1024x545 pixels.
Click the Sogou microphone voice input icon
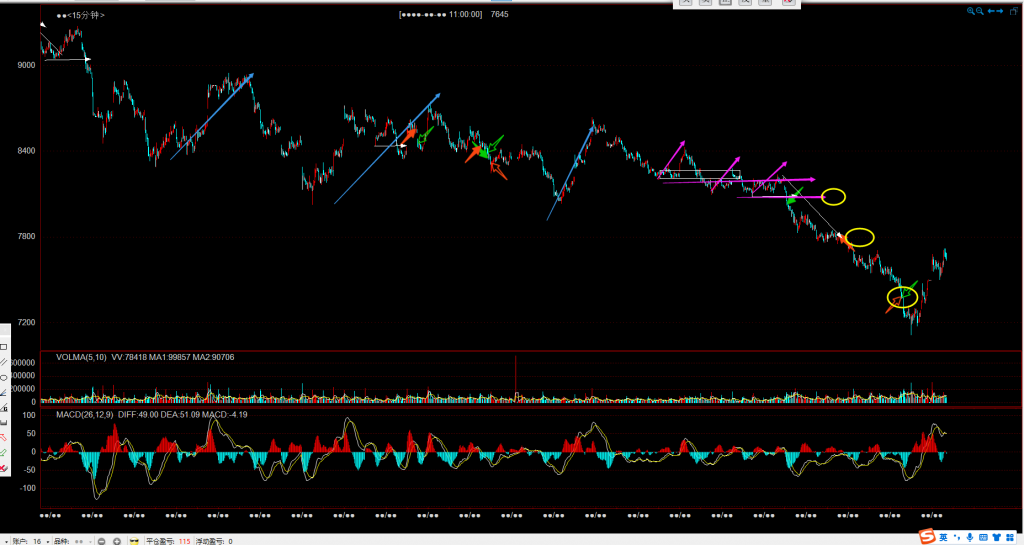972,537
